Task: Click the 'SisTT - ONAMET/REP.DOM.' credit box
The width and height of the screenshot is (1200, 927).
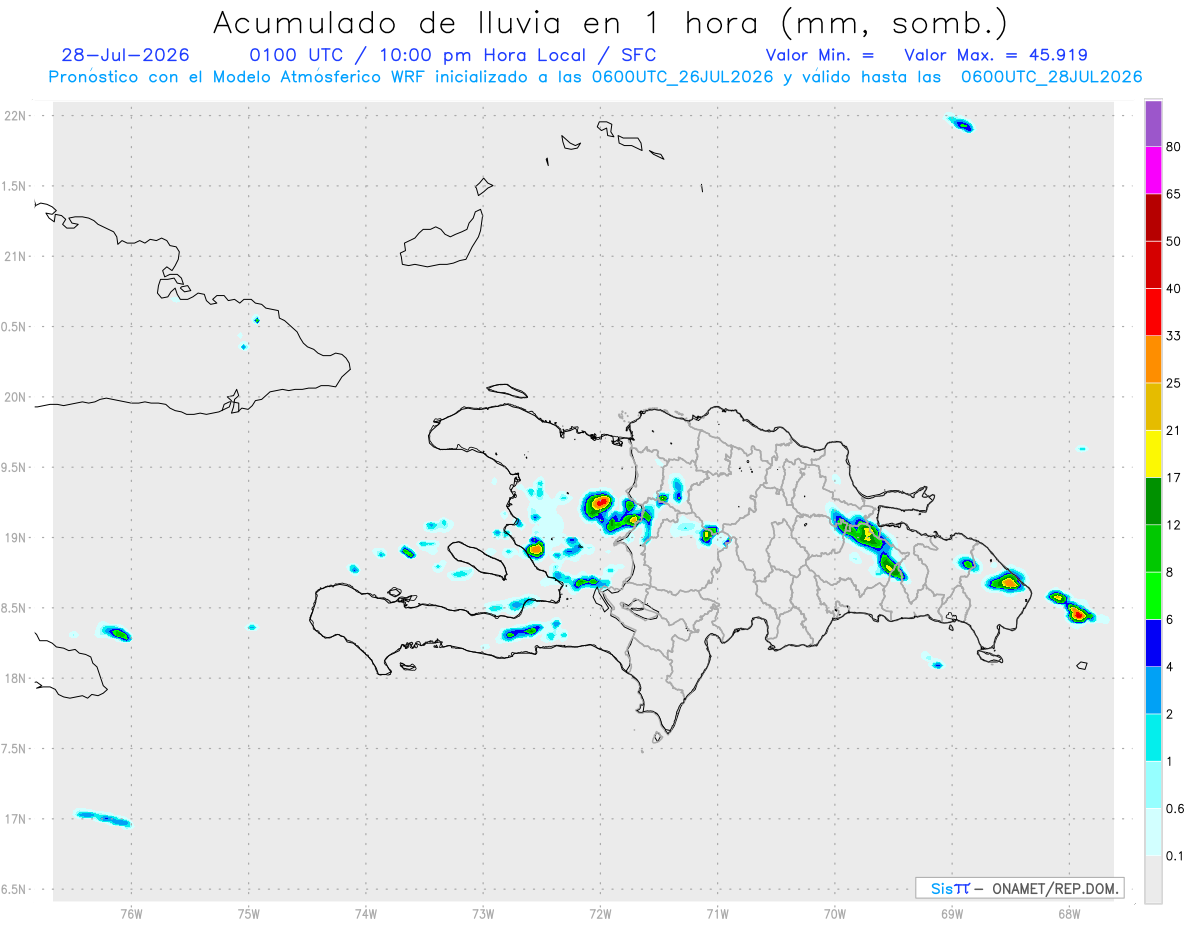Action: click(x=1020, y=888)
